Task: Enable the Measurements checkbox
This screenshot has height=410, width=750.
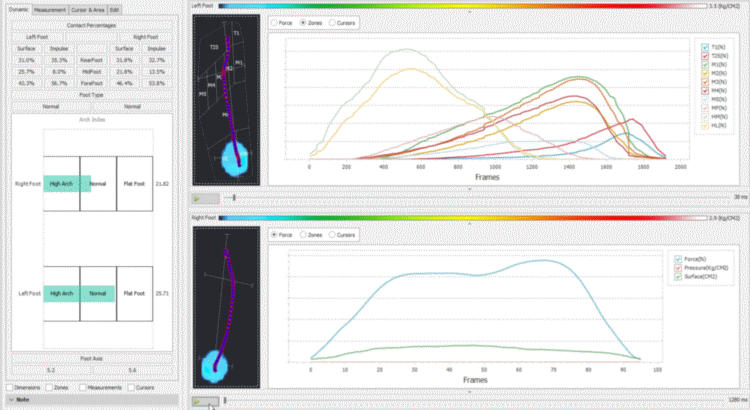Action: click(x=83, y=388)
